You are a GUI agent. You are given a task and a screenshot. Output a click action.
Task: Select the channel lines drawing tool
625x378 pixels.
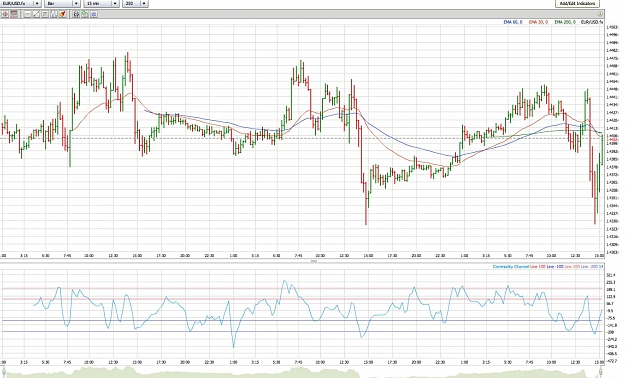(54, 14)
